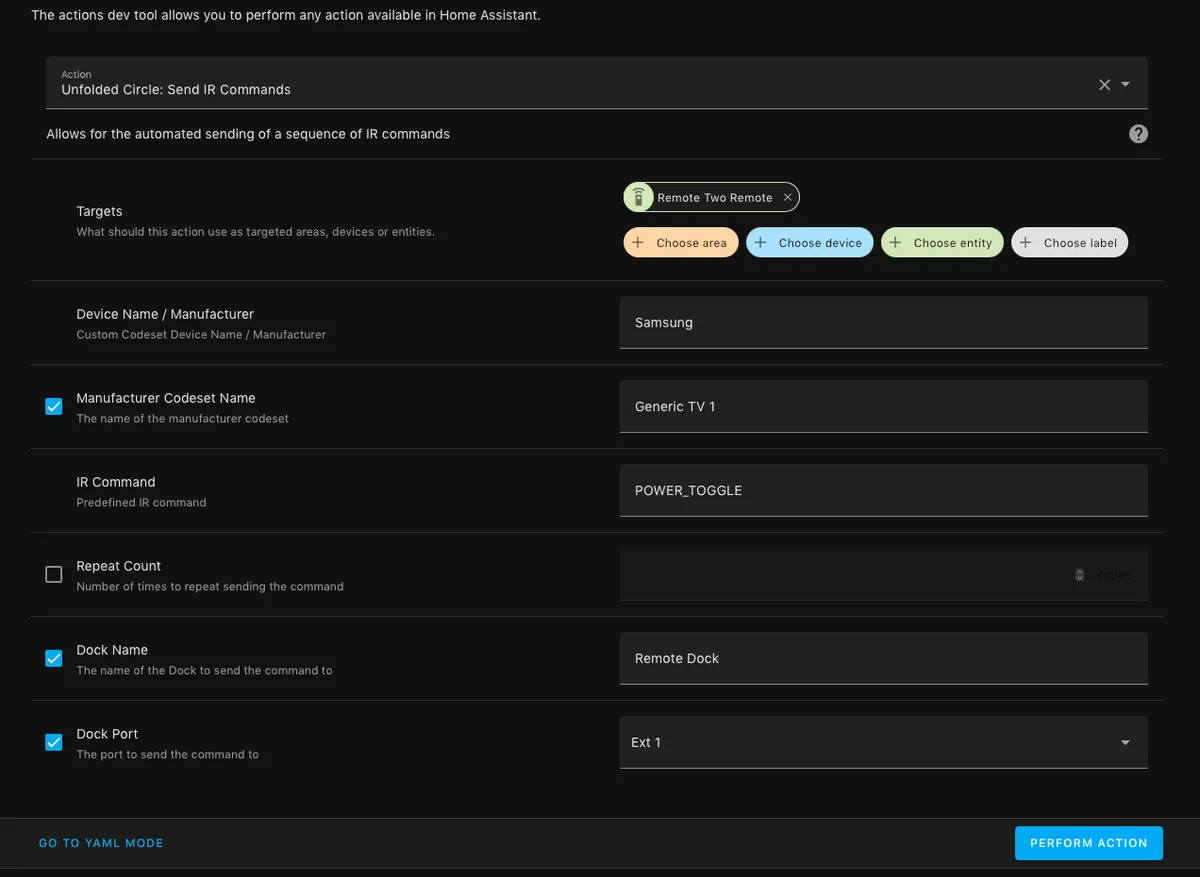Image resolution: width=1200 pixels, height=877 pixels.
Task: Open the Dock Port Ext 1 dropdown
Action: click(884, 742)
